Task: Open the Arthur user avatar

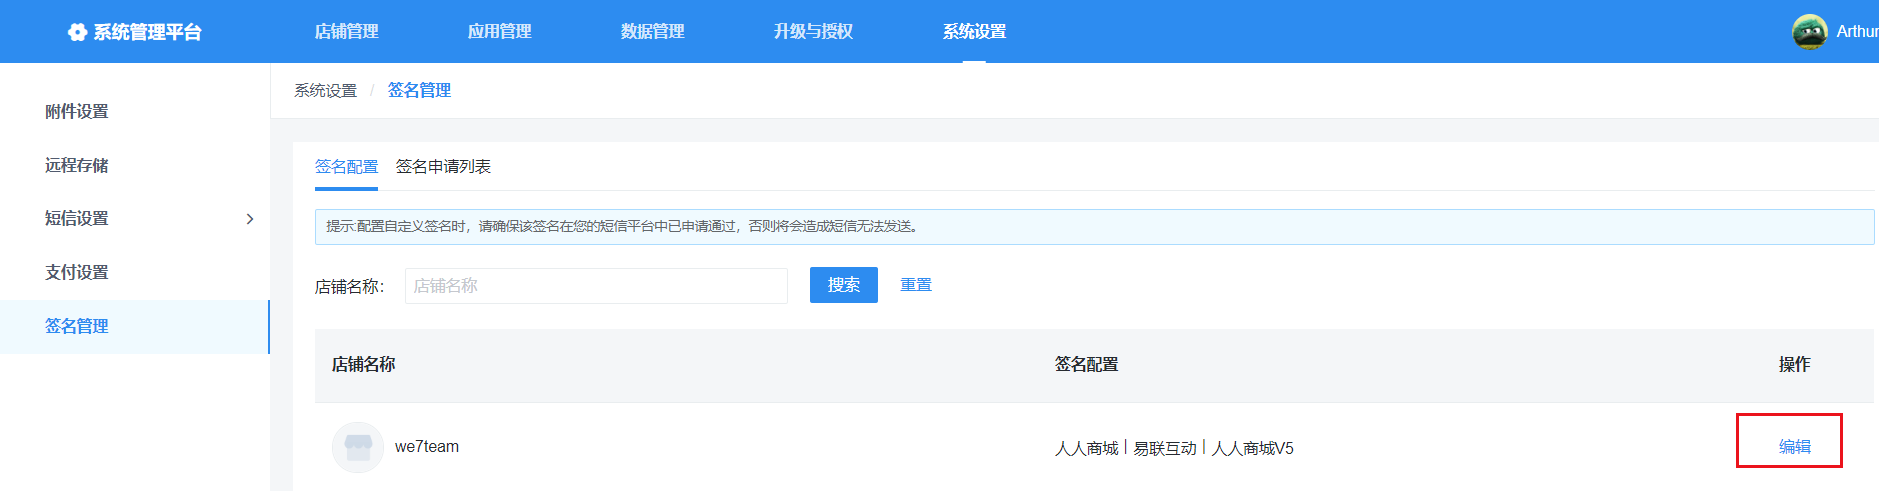Action: [x=1809, y=31]
